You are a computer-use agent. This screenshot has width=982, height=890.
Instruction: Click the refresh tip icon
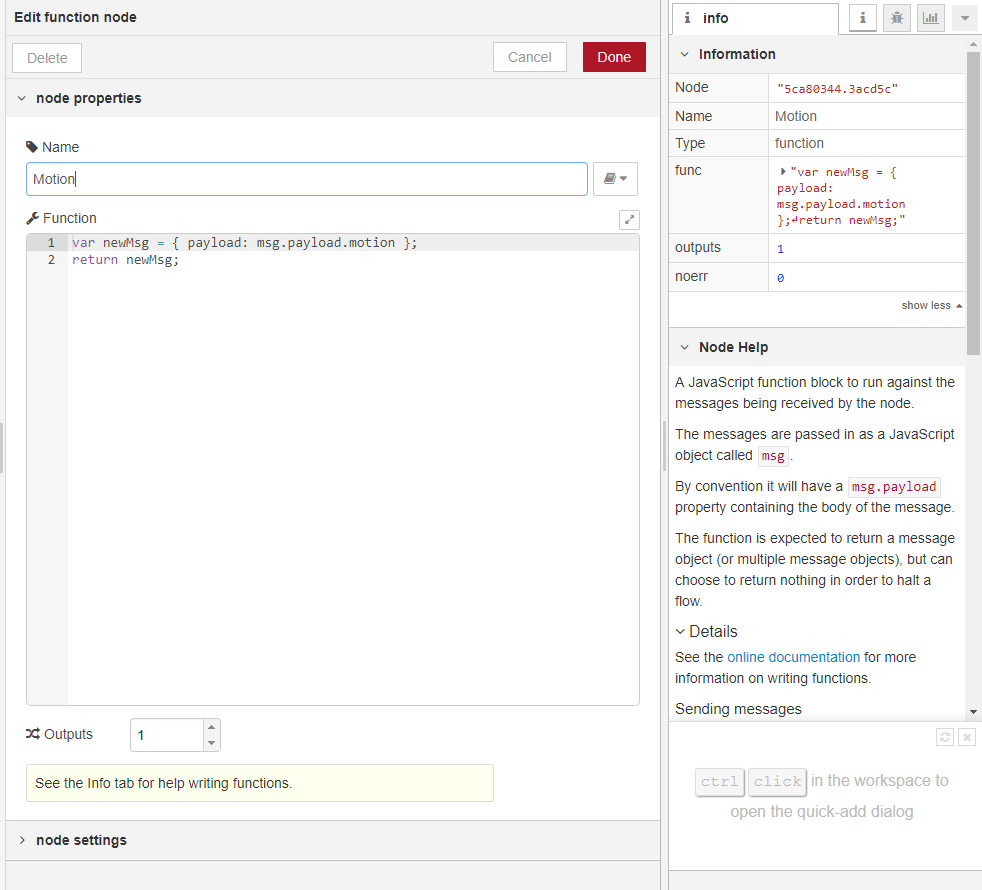point(944,737)
